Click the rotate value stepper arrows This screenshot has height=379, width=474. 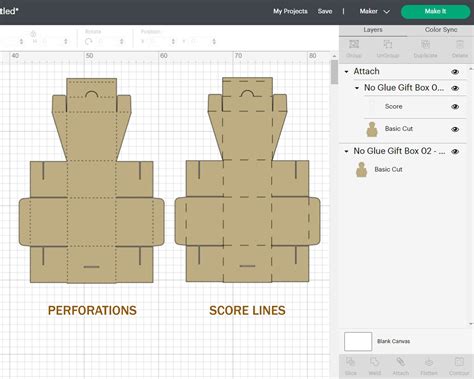[122, 41]
